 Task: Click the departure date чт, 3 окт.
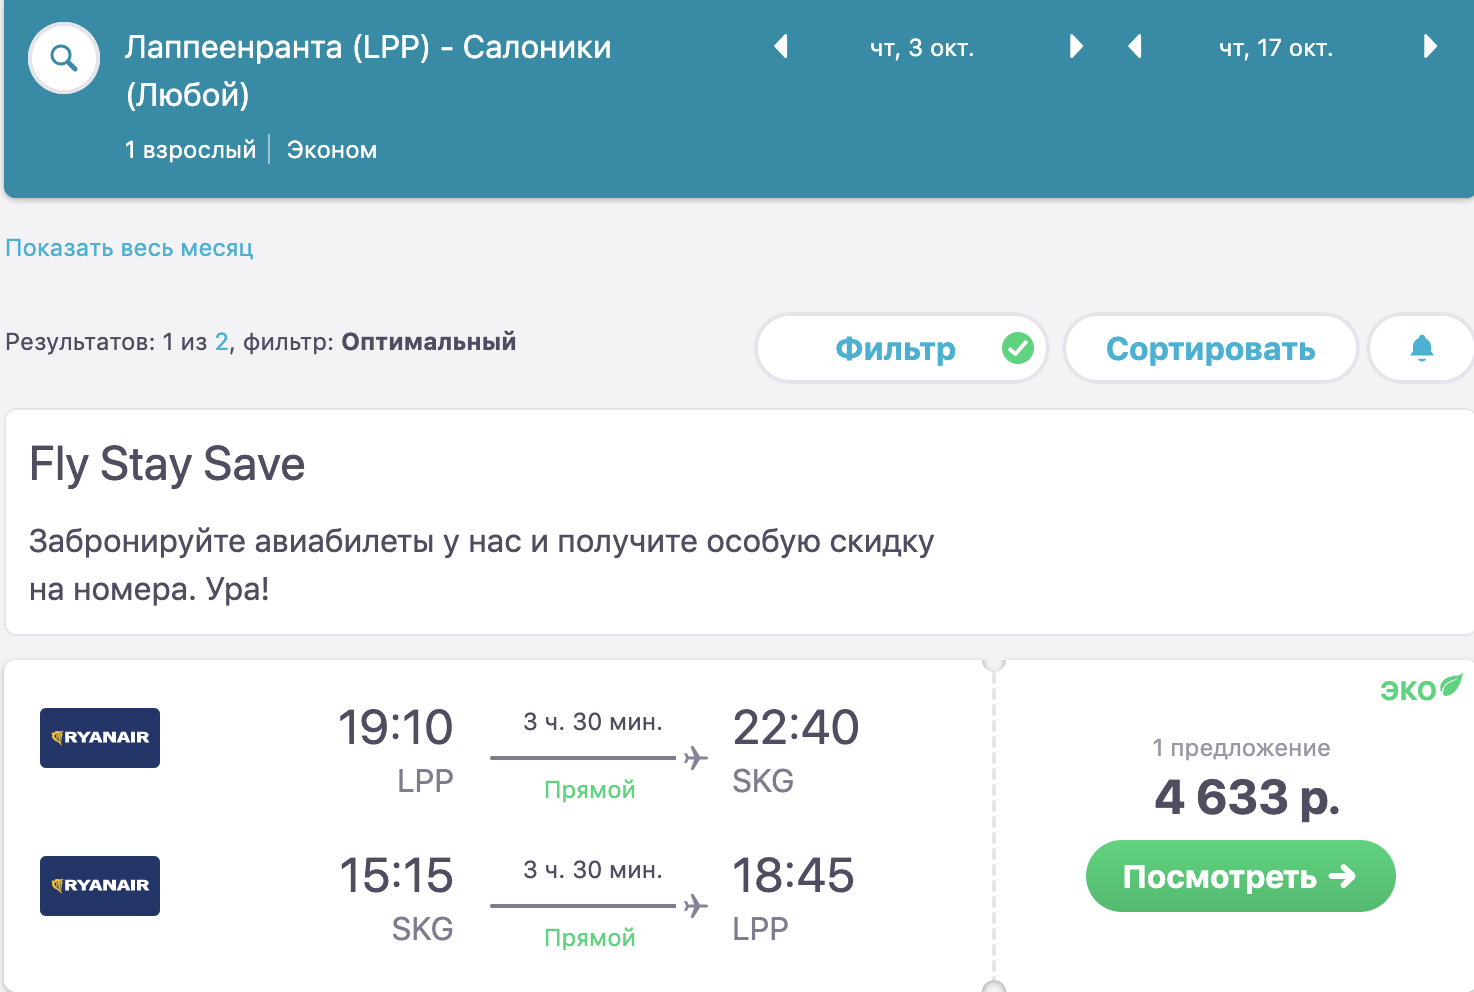922,48
